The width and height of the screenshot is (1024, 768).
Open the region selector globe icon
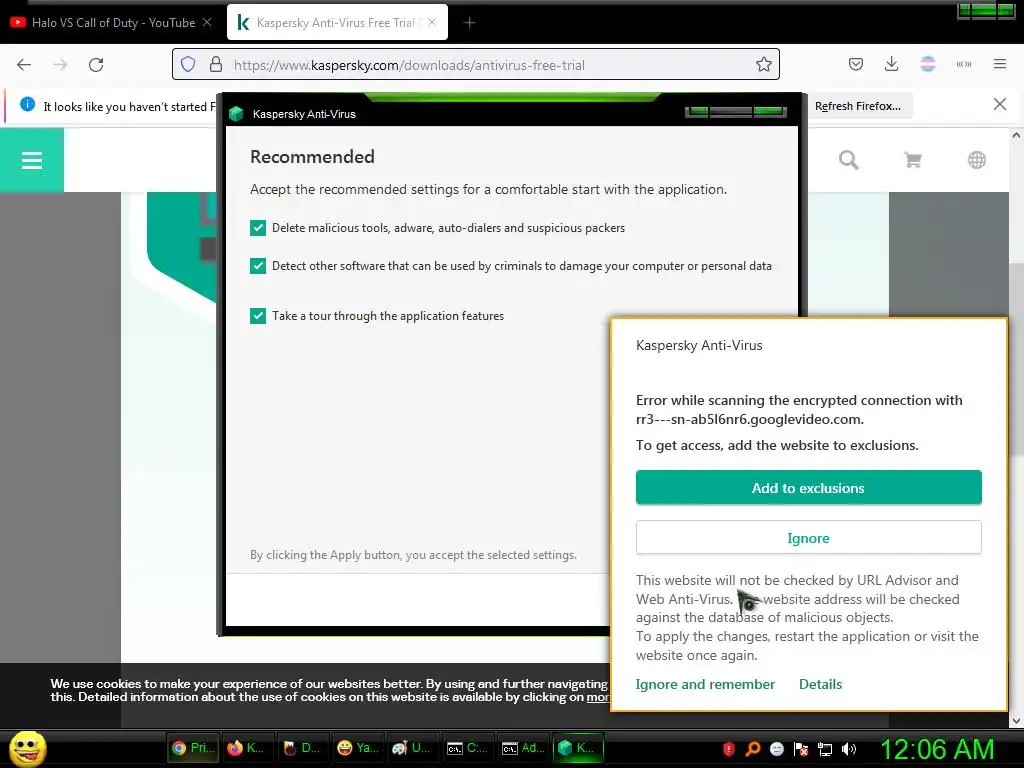coord(977,160)
